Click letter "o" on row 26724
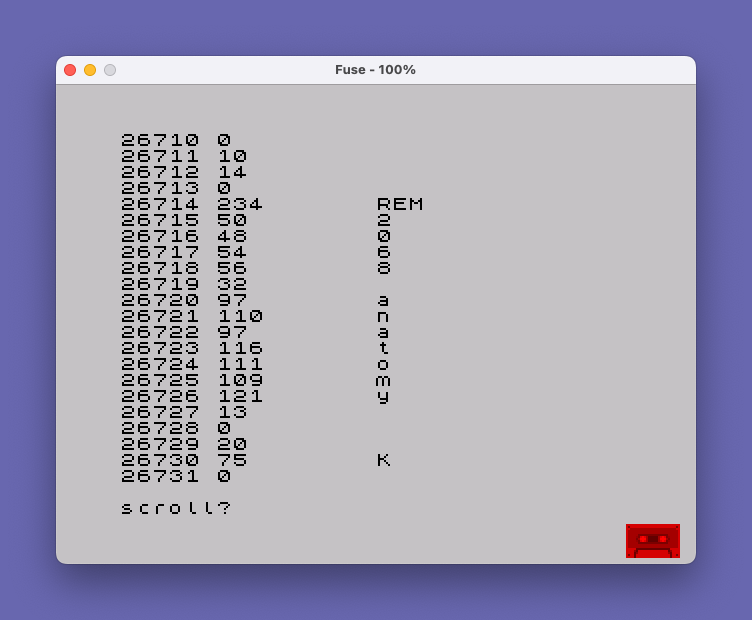 click(x=384, y=364)
